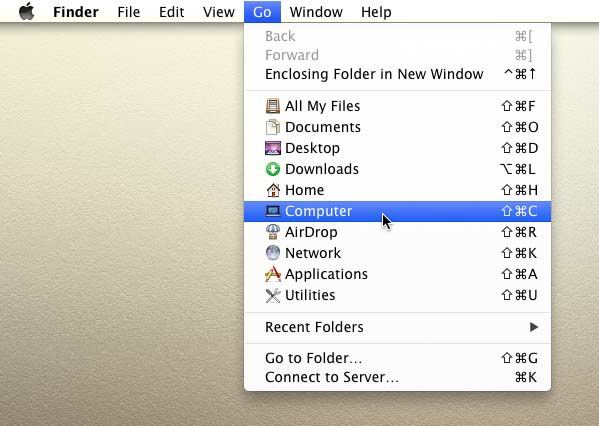Open the View menu
Screen dimensions: 599x426
219,12
